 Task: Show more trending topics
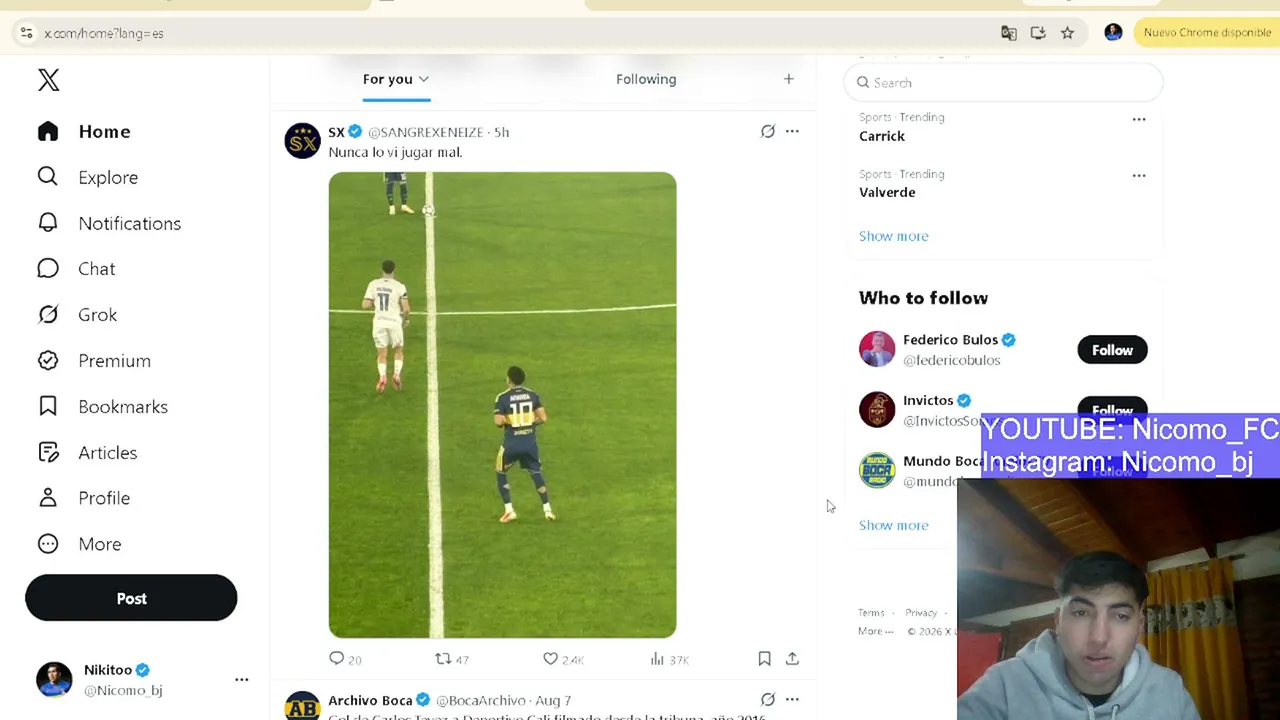coord(894,236)
